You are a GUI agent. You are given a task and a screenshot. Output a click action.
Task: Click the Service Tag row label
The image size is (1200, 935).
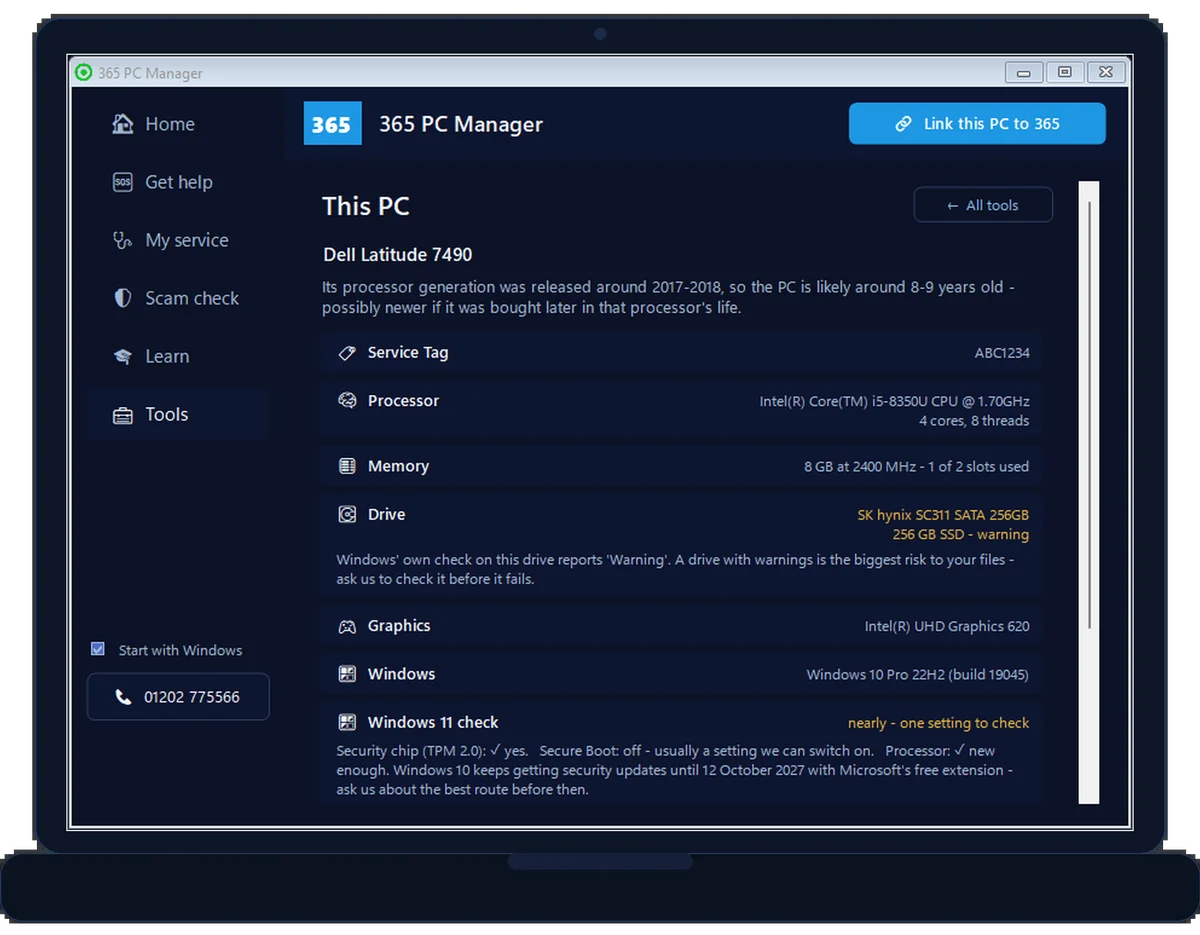[x=408, y=353]
